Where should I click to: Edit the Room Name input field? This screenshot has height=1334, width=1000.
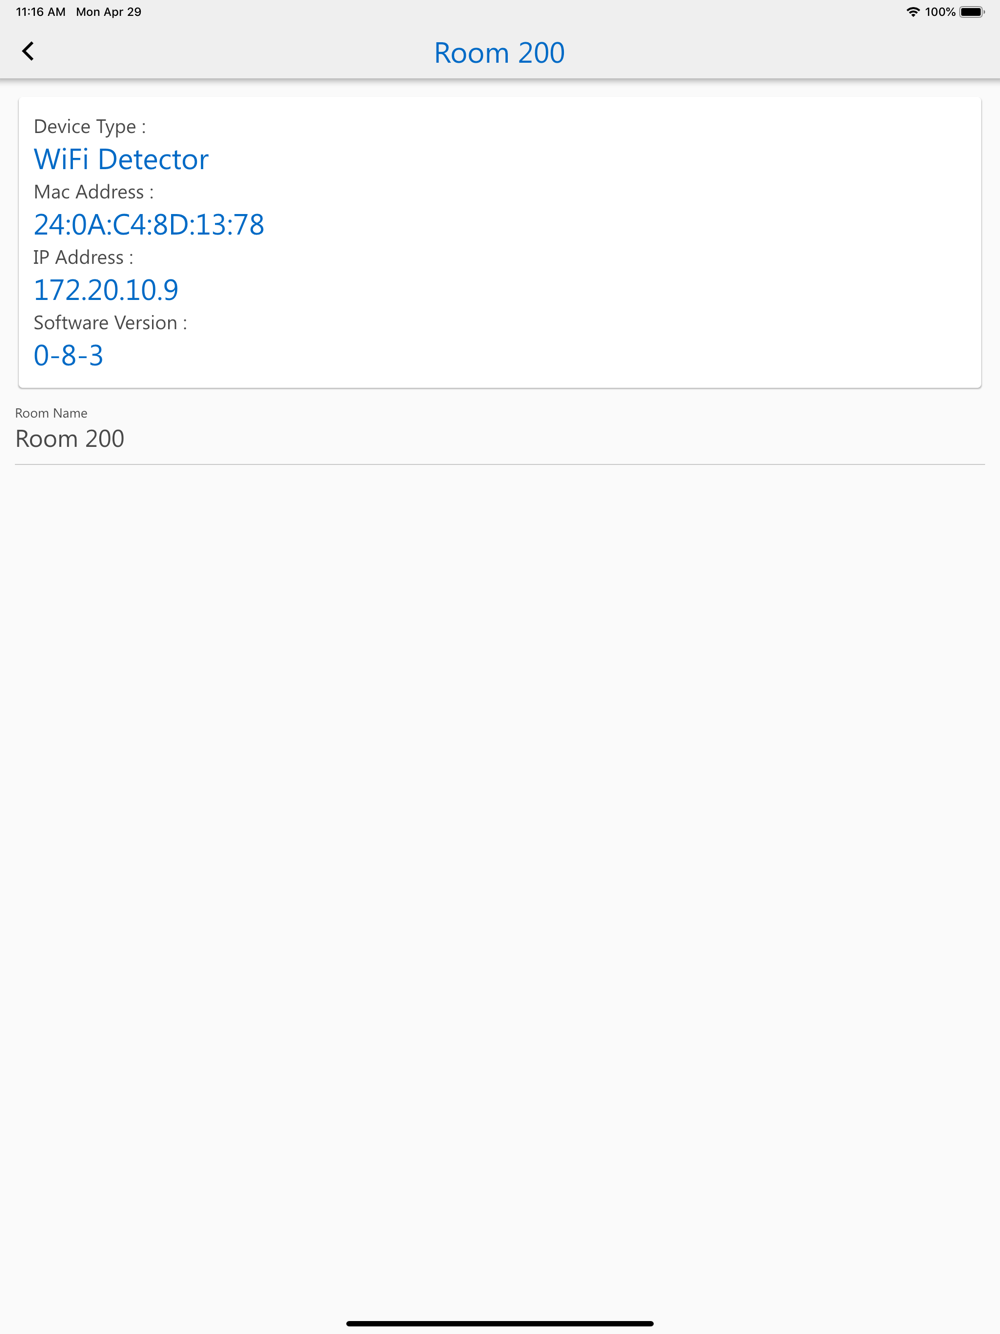click(x=500, y=439)
